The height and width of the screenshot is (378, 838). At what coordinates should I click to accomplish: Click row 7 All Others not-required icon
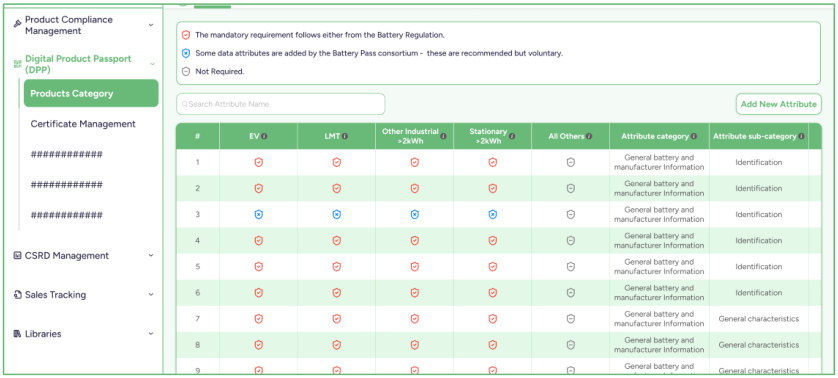pos(570,319)
